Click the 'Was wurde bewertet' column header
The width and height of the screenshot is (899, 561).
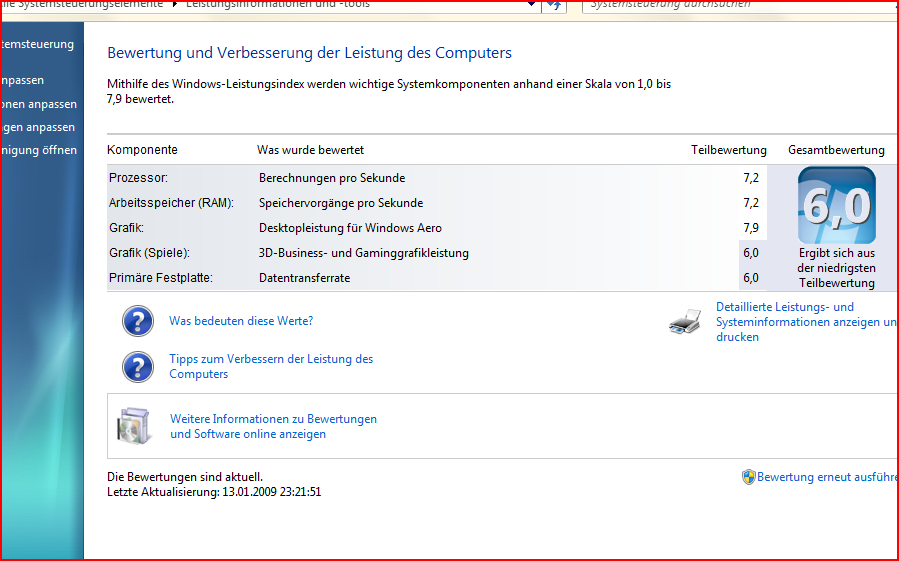(x=310, y=150)
